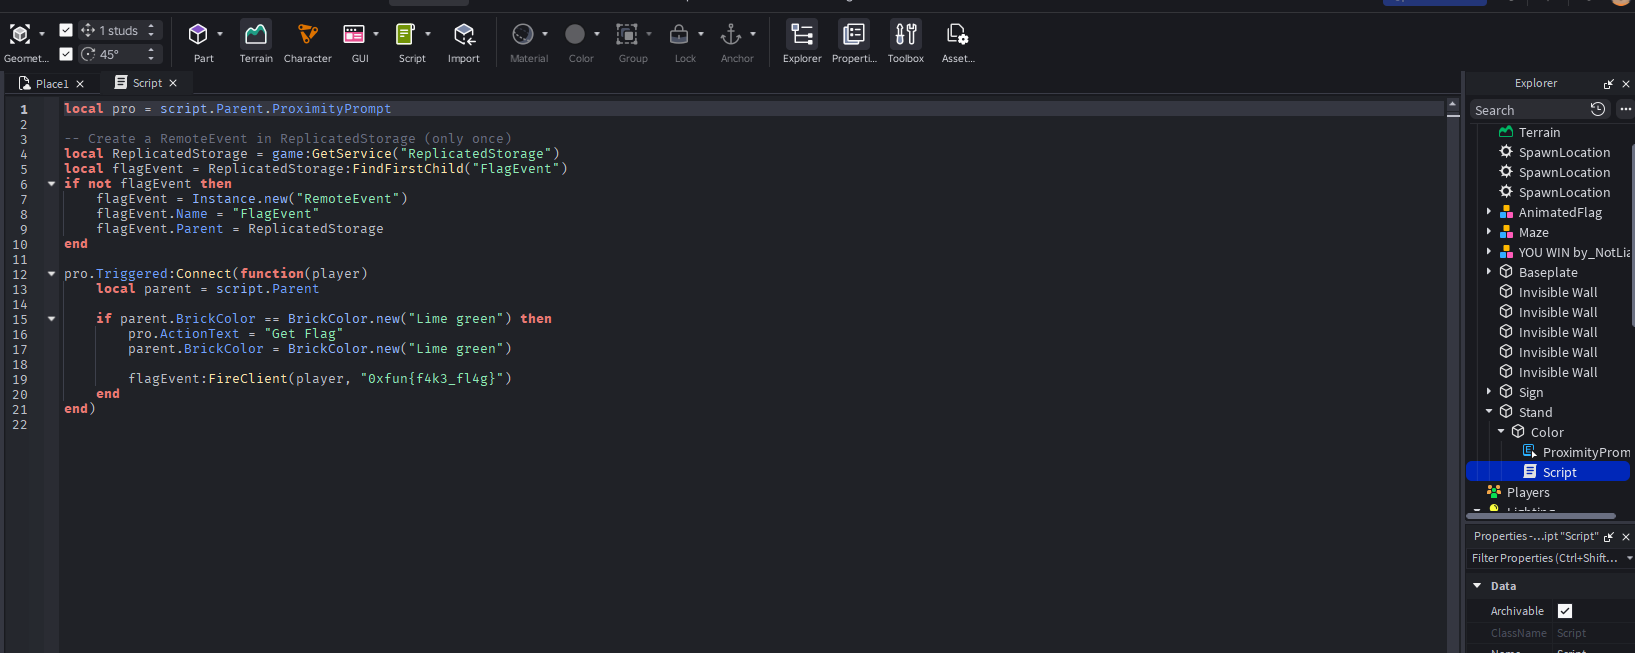Click the Anchor tool icon
Screen dimensions: 1635x653
[x=731, y=35]
